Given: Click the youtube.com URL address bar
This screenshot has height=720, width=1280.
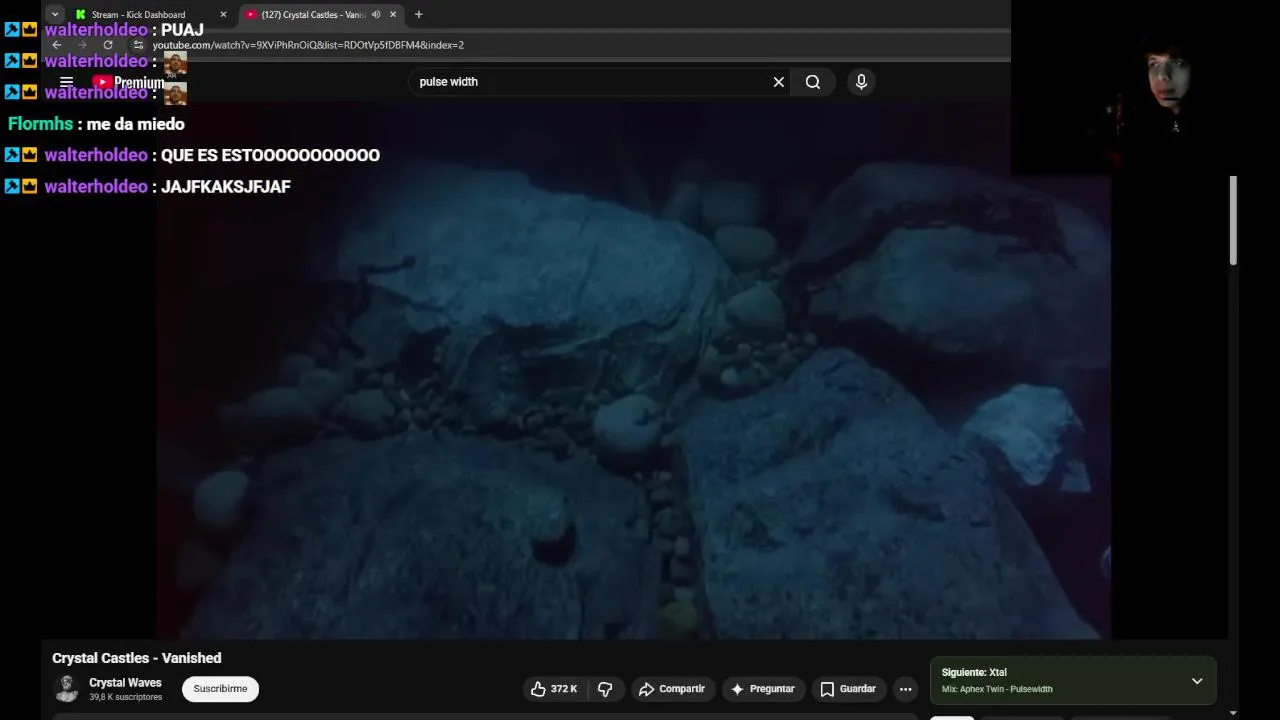Looking at the screenshot, I should pyautogui.click(x=308, y=45).
